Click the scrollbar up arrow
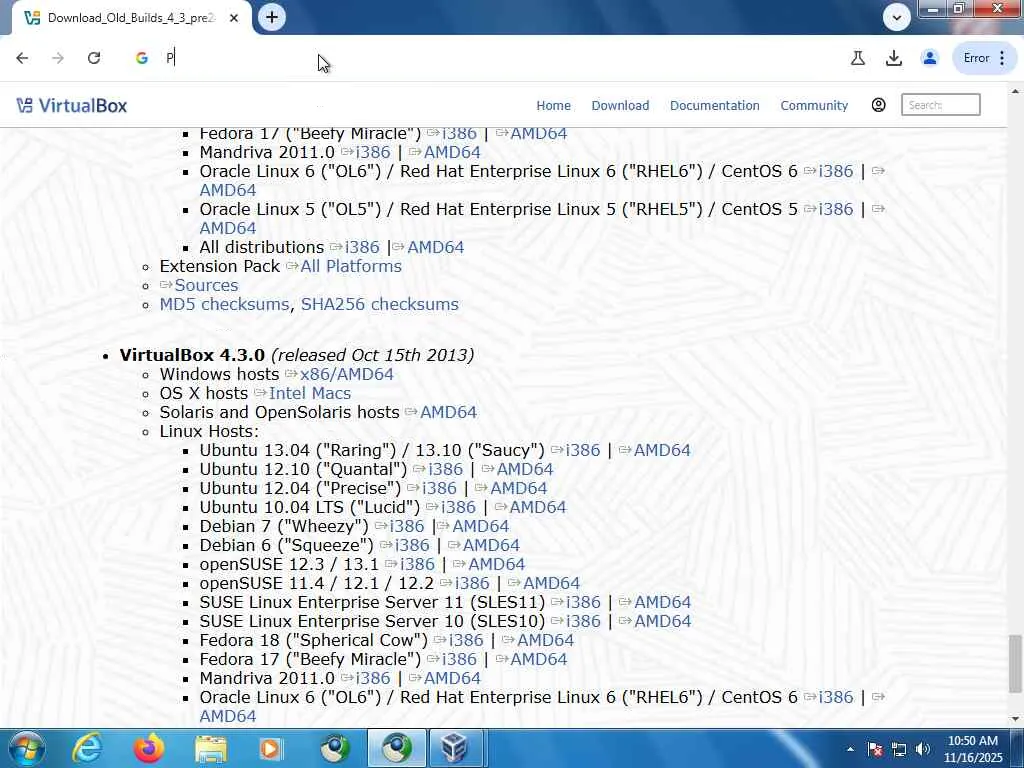 [x=1015, y=91]
